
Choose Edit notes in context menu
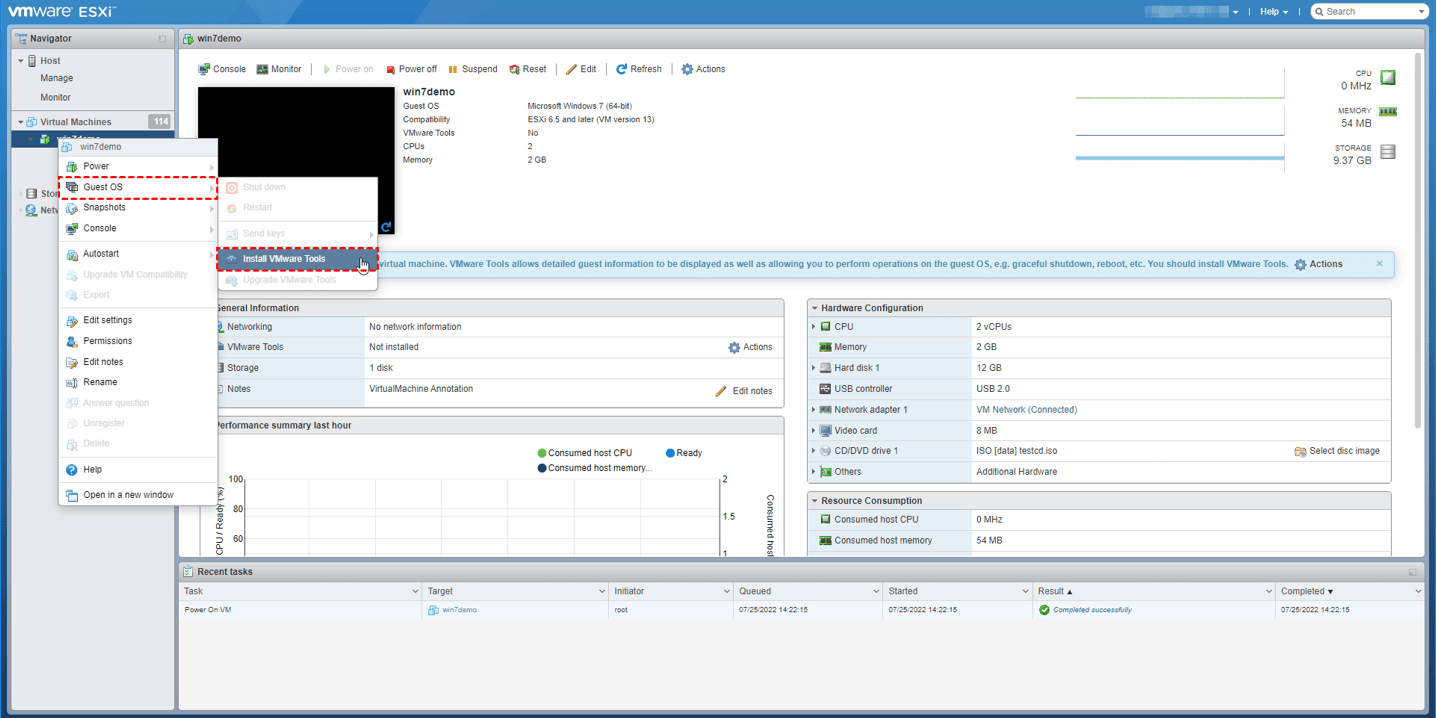coord(138,362)
